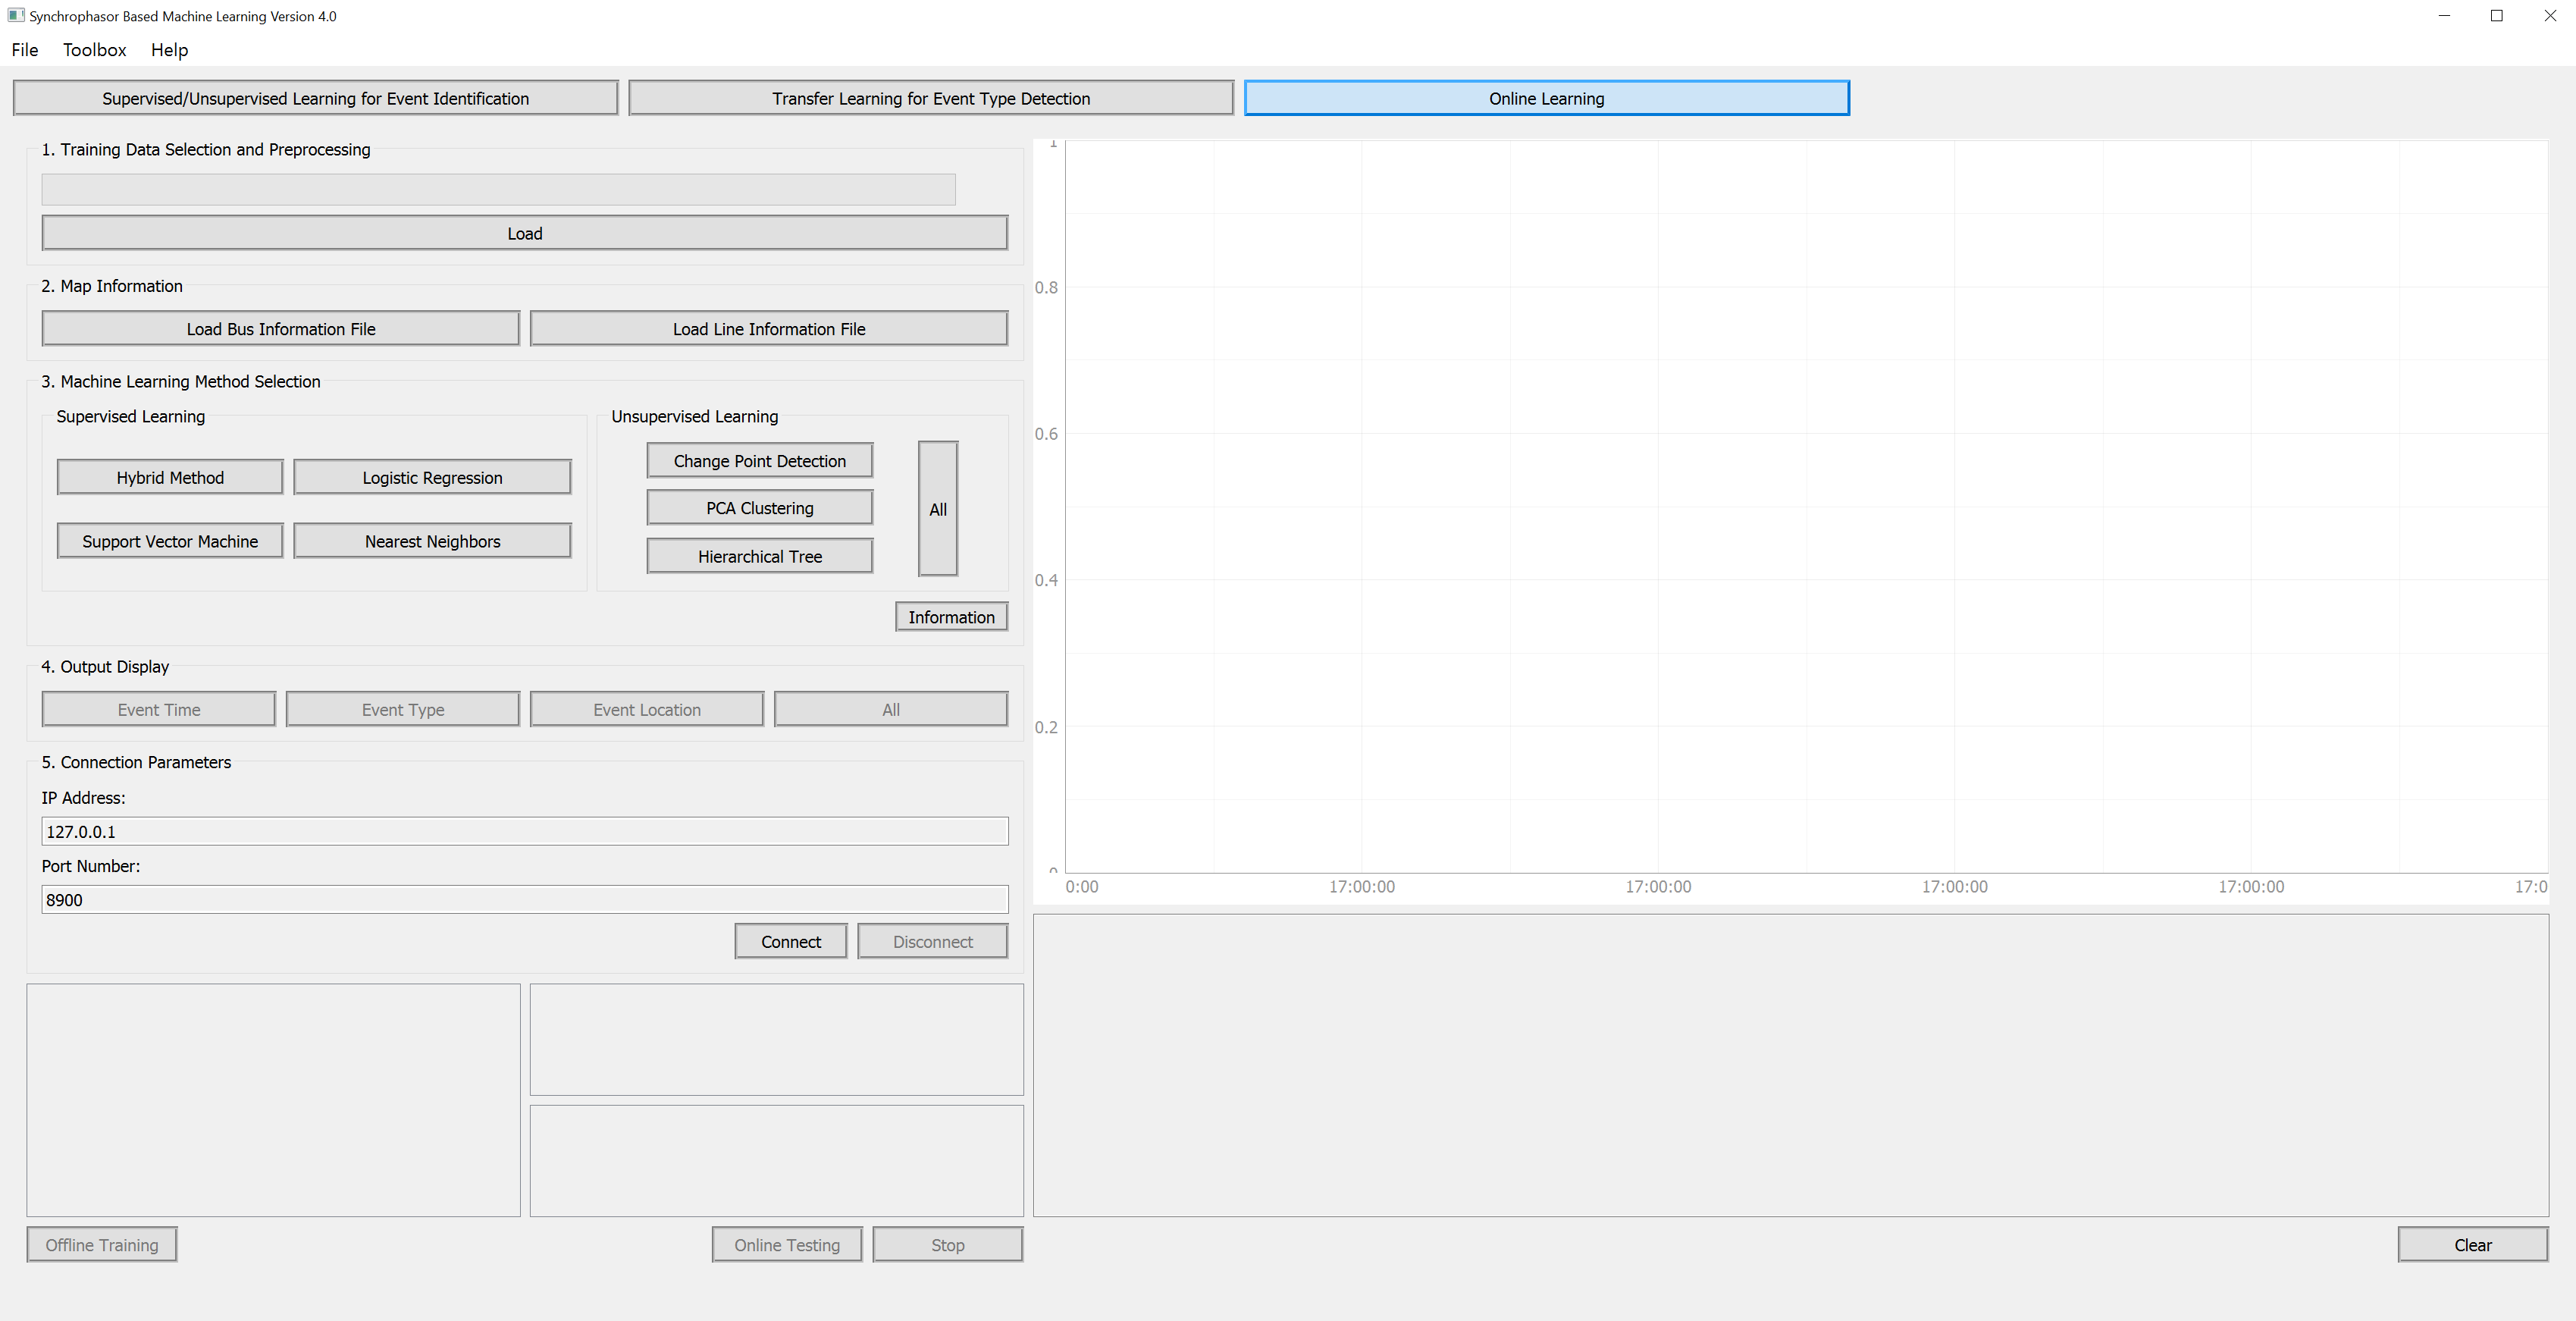Select Change Point Detection
The width and height of the screenshot is (2576, 1321).
(759, 461)
